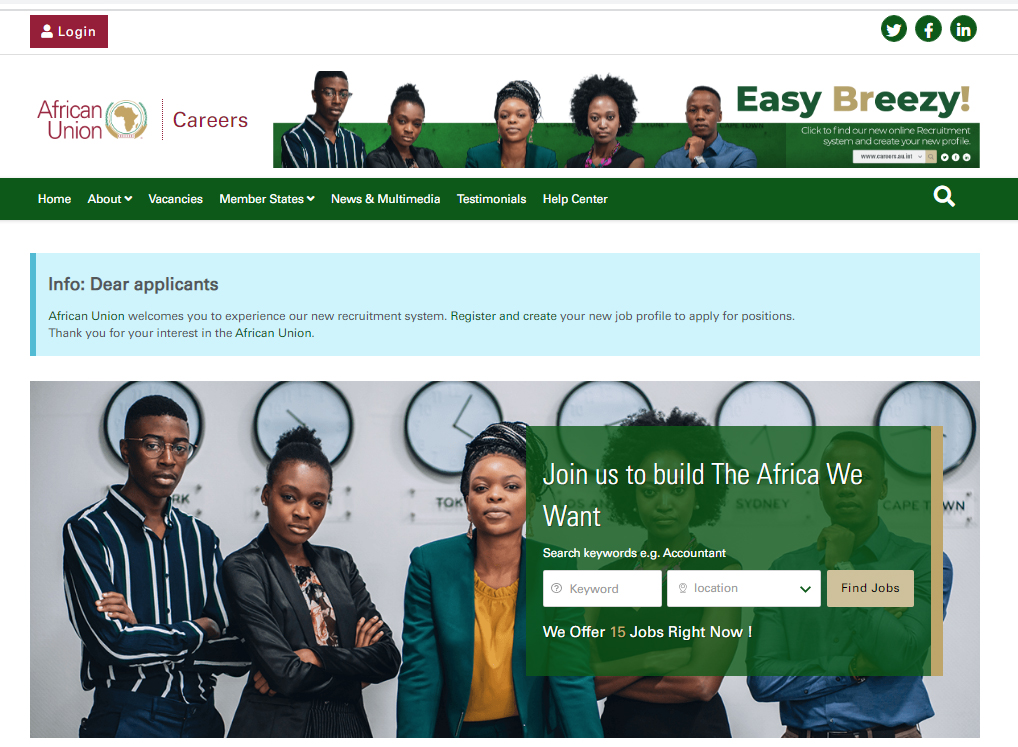
Task: Open the LinkedIn social icon
Action: pyautogui.click(x=963, y=29)
